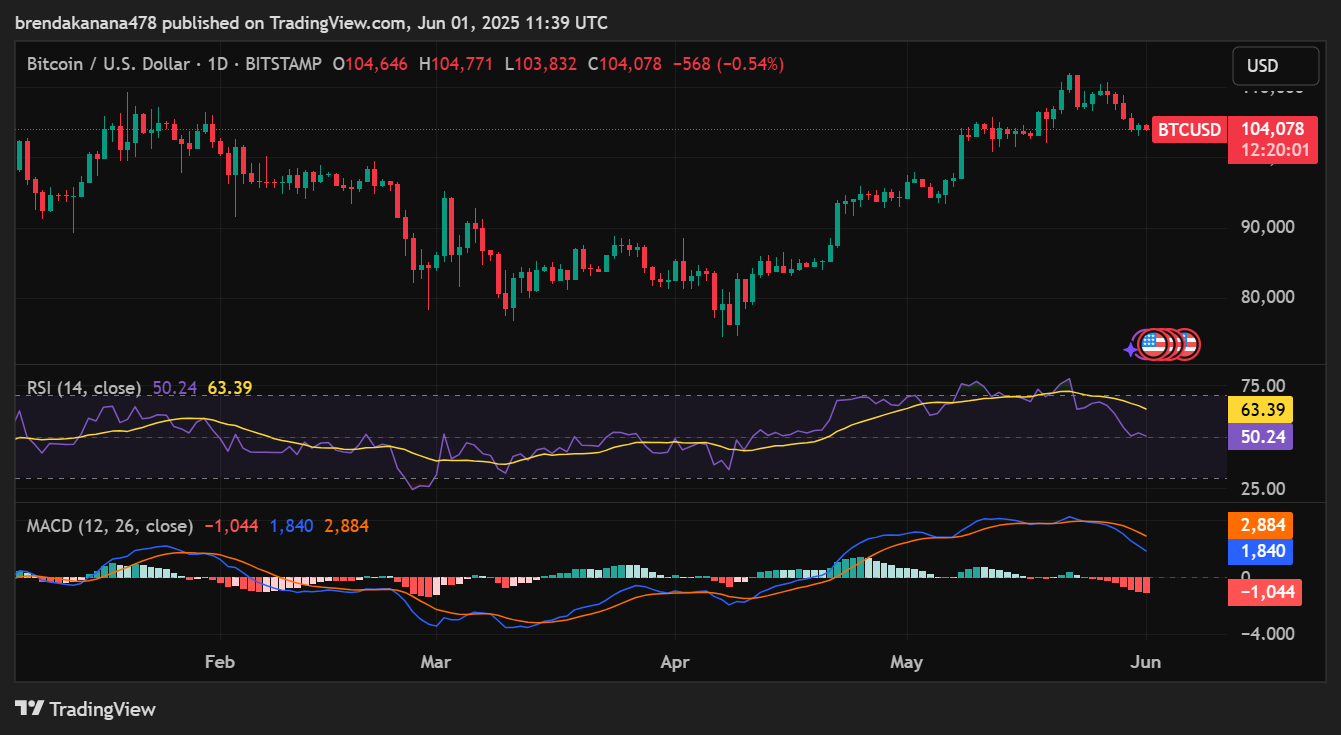
Task: Click the RSI (14, close) indicator legend
Action: [x=83, y=388]
